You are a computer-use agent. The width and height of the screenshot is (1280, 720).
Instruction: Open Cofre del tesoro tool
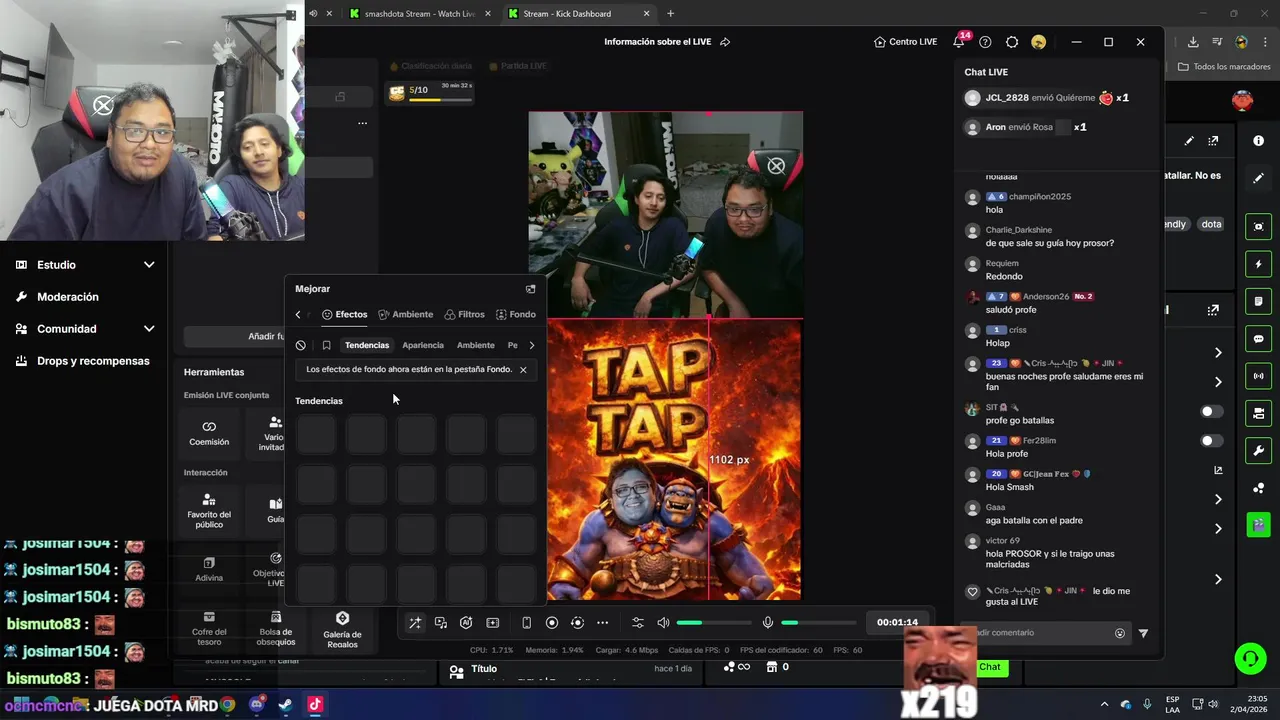point(209,629)
